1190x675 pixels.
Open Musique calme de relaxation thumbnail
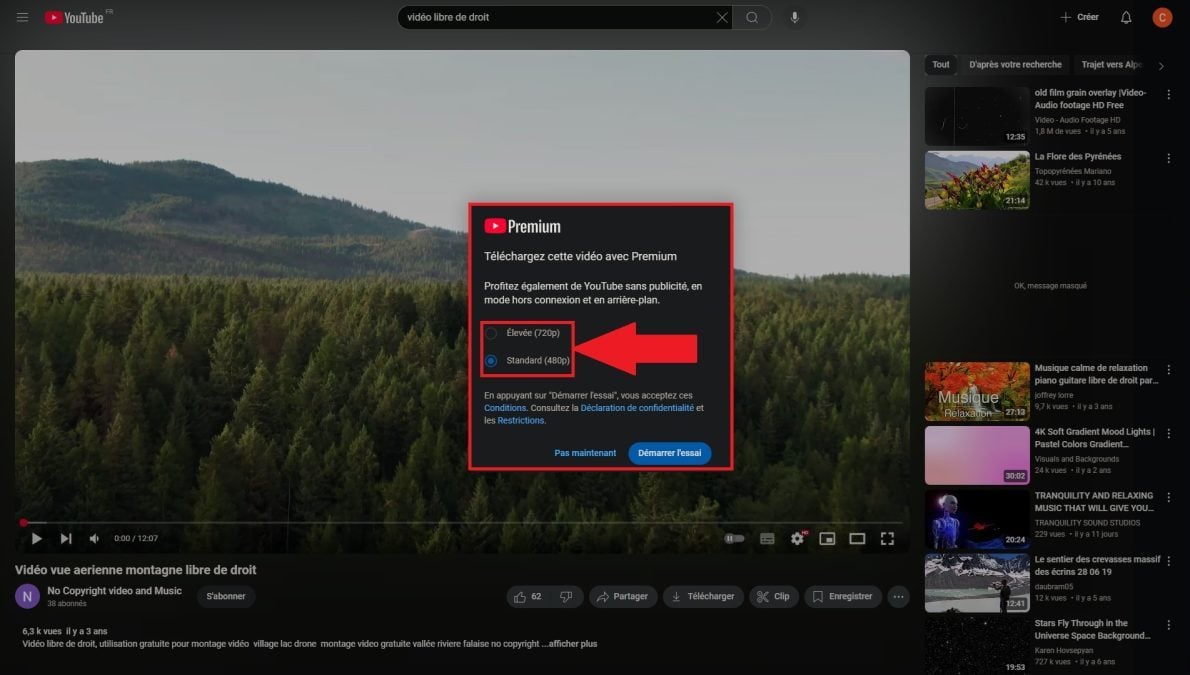point(977,392)
